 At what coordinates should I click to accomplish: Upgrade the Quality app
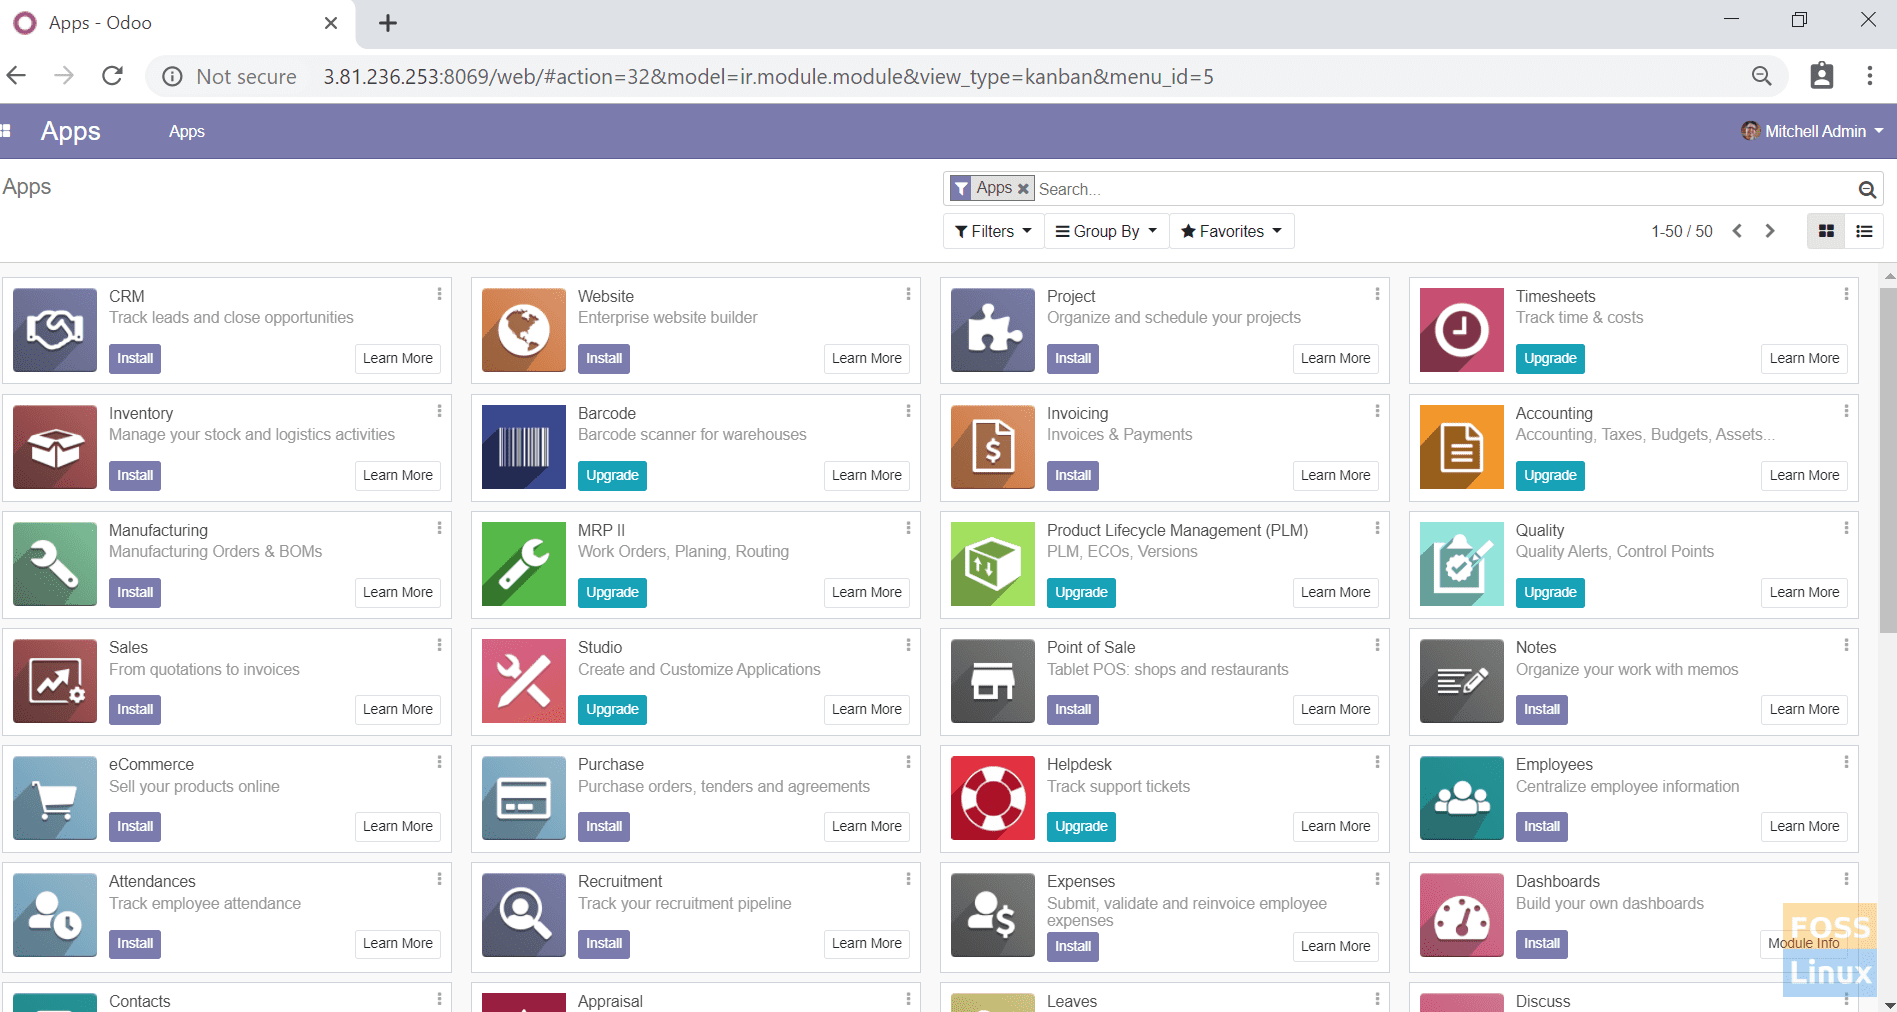pos(1550,592)
